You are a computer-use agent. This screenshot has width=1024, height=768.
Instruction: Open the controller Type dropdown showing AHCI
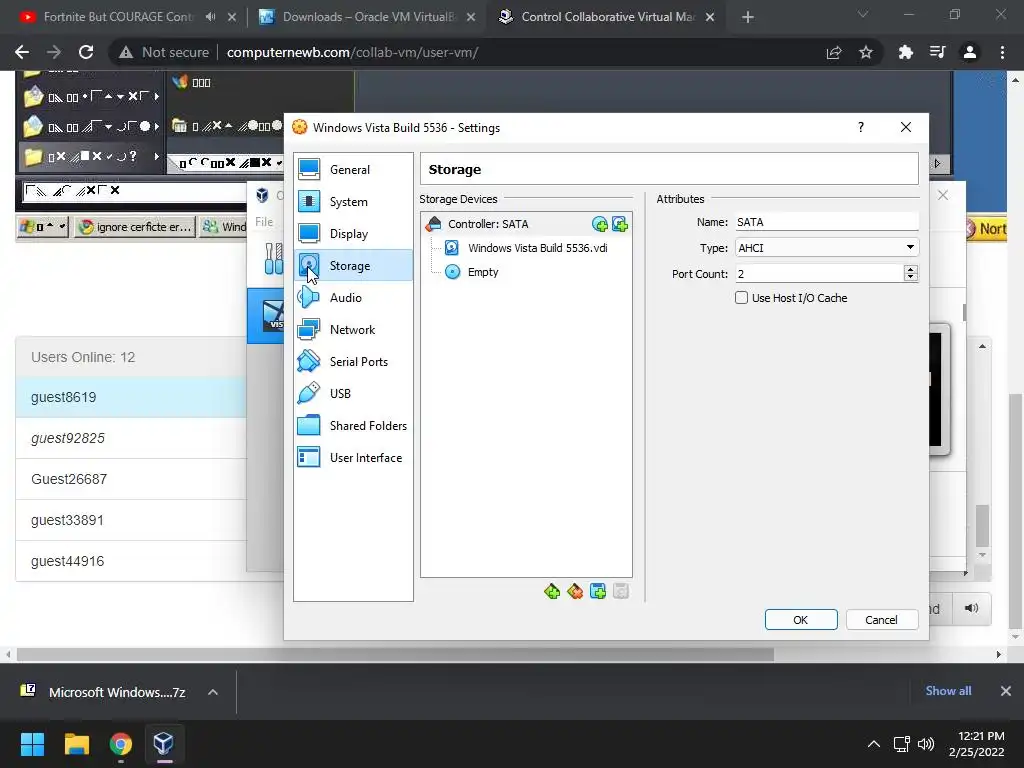827,248
